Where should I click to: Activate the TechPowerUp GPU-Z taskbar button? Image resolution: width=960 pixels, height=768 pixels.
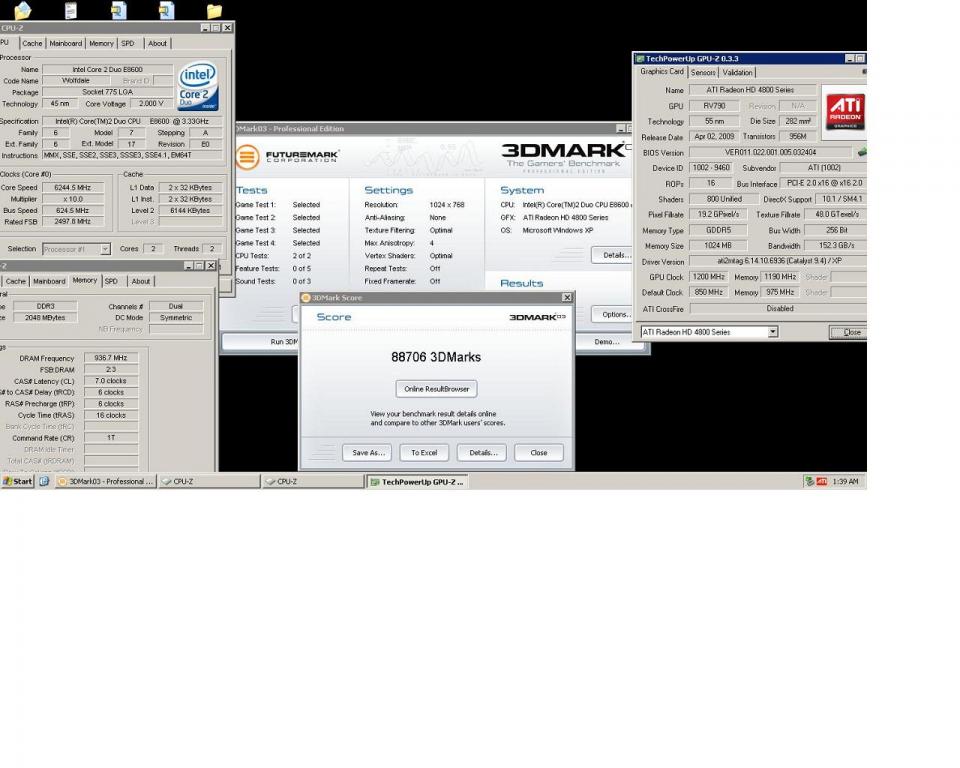418,482
